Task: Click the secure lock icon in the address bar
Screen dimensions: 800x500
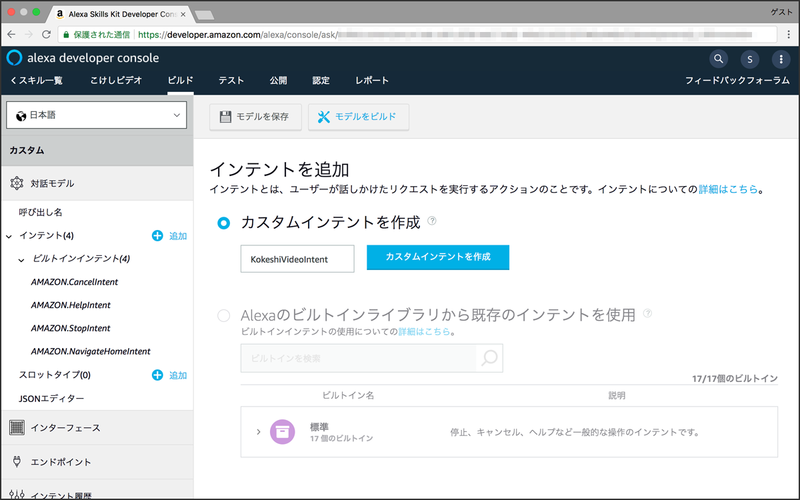Action: pos(66,35)
